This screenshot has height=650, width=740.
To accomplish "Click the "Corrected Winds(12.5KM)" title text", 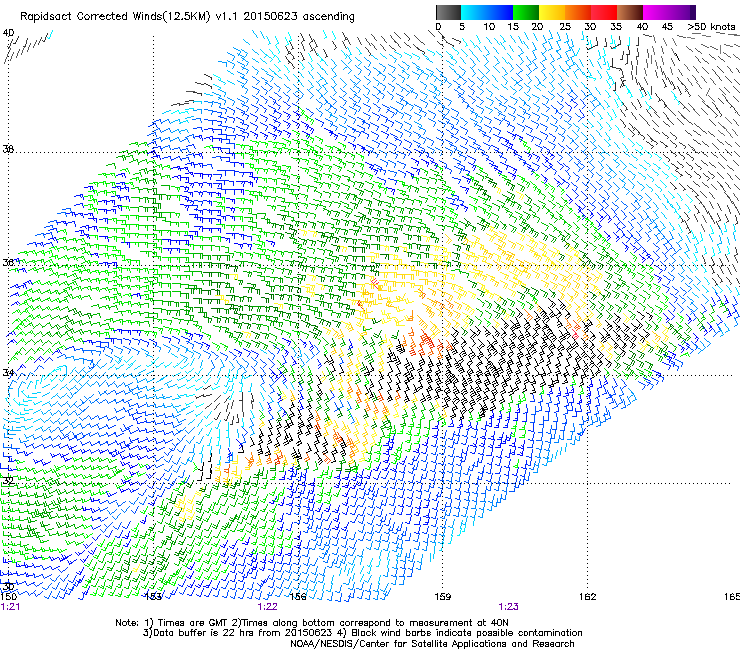I will click(x=144, y=17).
